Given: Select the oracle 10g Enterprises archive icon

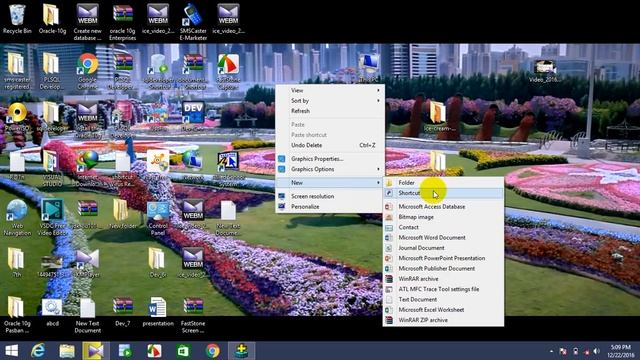Looking at the screenshot, I should [122, 22].
